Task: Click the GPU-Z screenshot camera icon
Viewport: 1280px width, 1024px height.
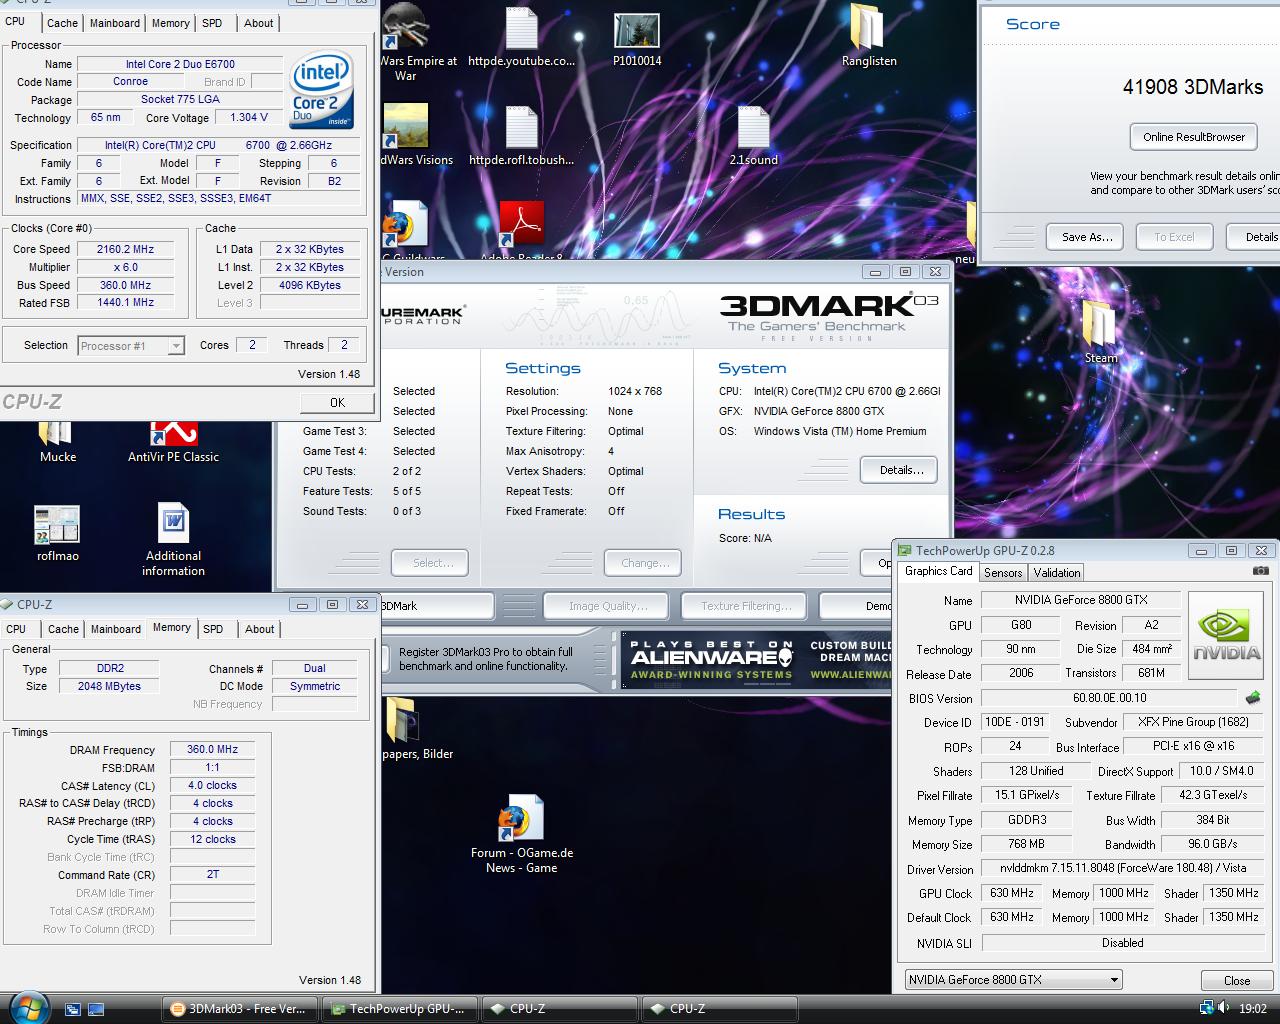Action: 1261,571
